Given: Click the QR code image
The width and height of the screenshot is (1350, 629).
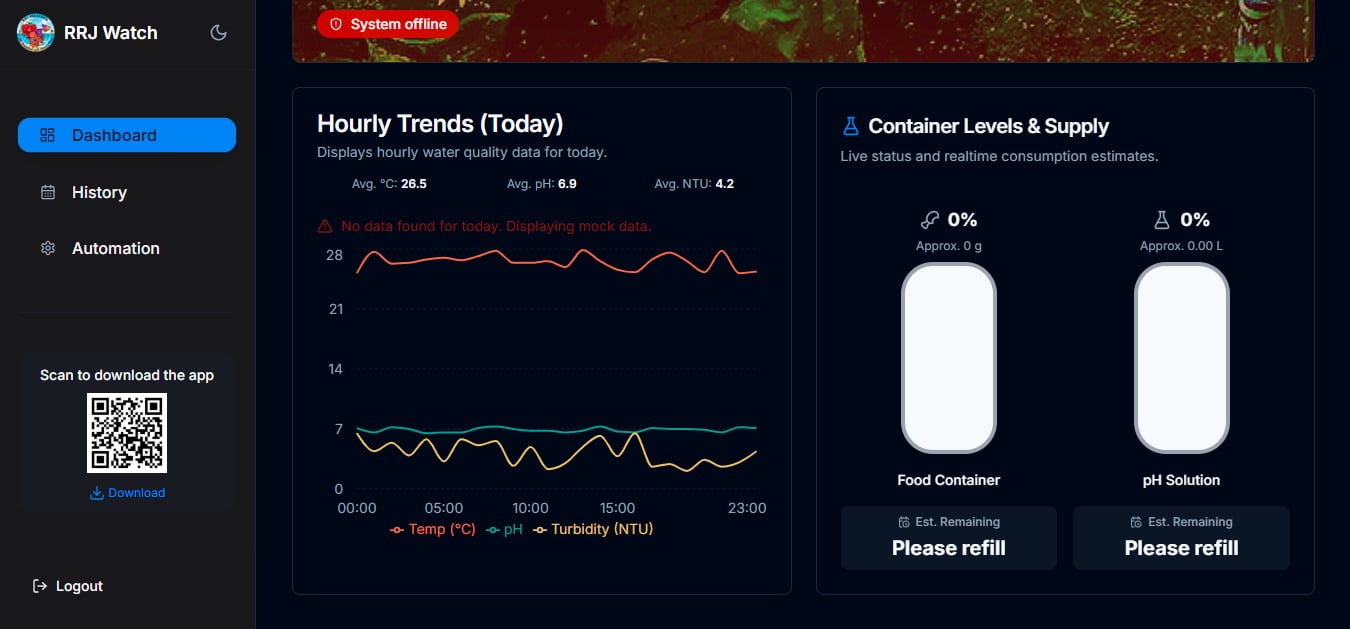Looking at the screenshot, I should click(x=127, y=433).
